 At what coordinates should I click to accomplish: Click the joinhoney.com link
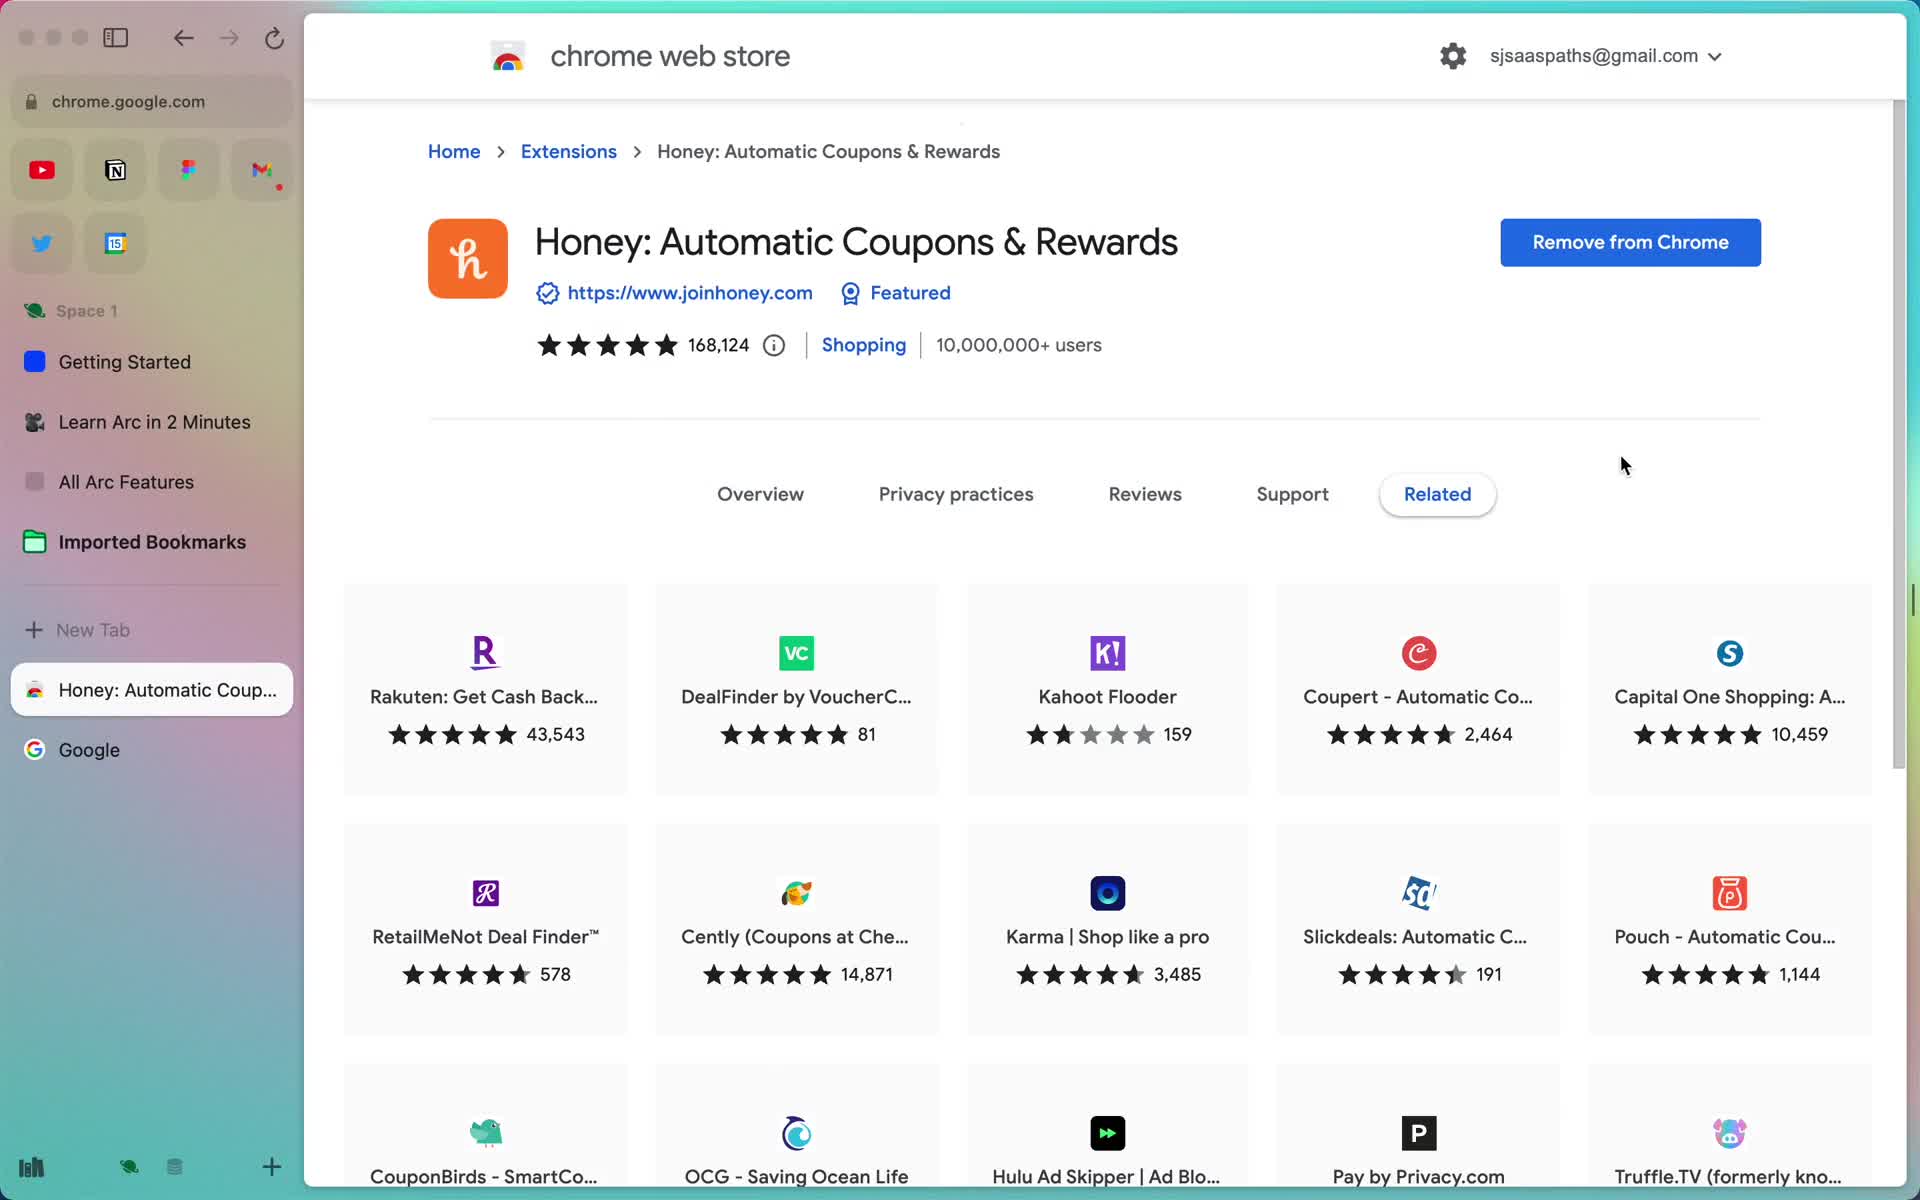[690, 293]
